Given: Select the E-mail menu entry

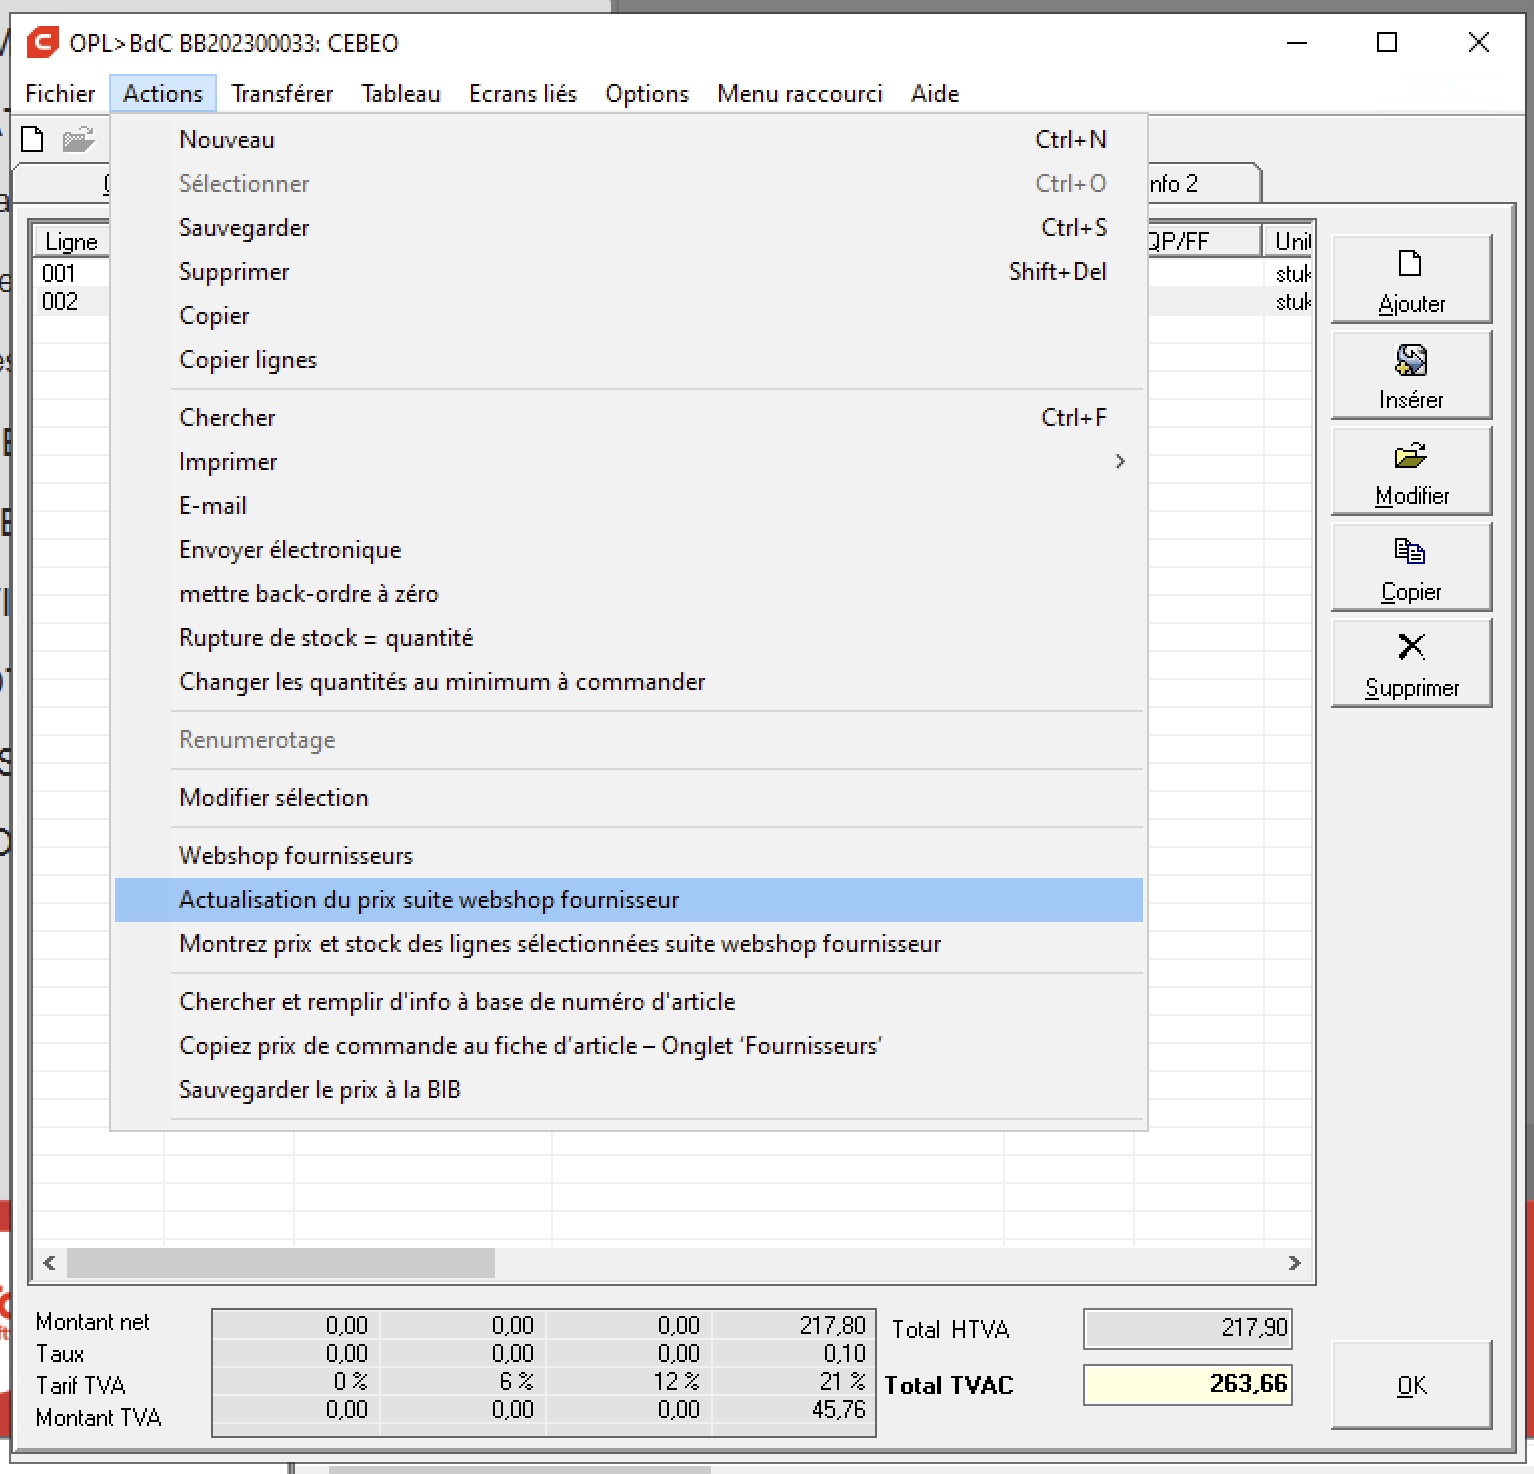Looking at the screenshot, I should (x=629, y=506).
